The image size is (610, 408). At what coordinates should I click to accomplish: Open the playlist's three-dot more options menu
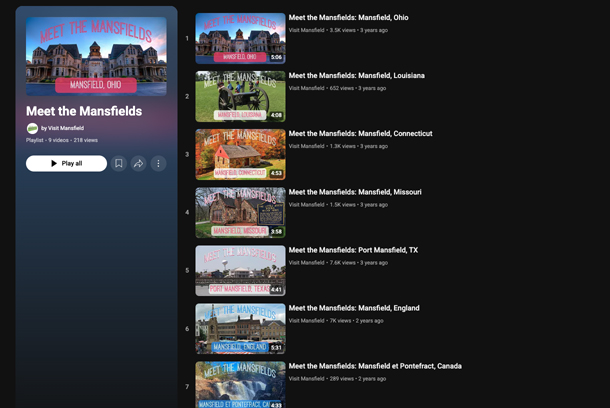[x=158, y=163]
